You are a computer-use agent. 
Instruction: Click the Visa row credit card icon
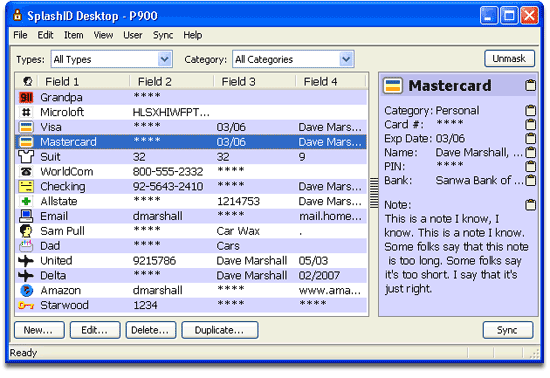[26, 127]
